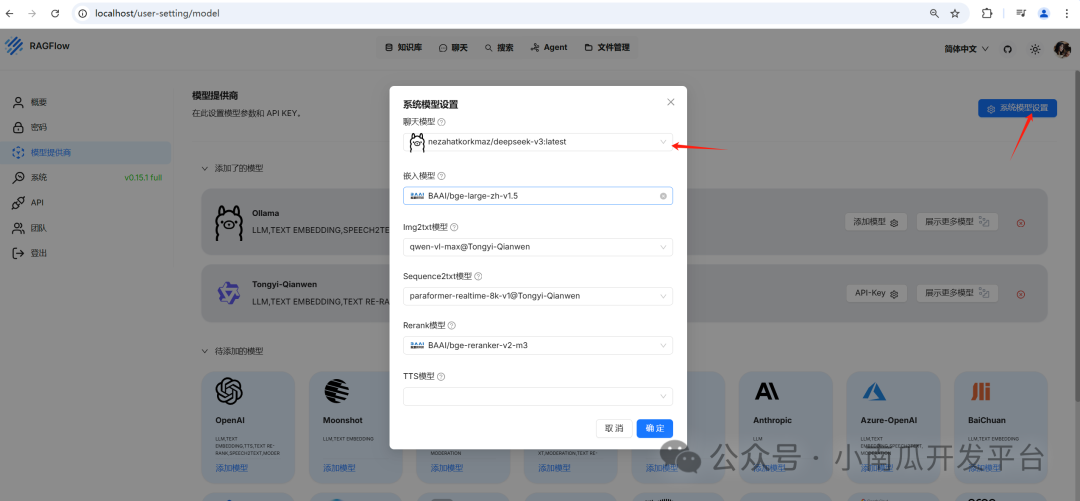Go to the Agent tab

click(x=549, y=48)
